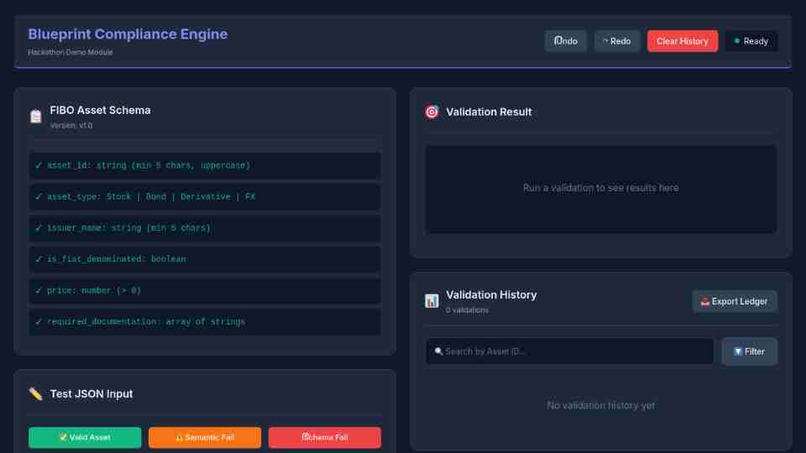This screenshot has height=453, width=806.
Task: Click the Blueprint Compliance Engine title
Action: pyautogui.click(x=127, y=34)
